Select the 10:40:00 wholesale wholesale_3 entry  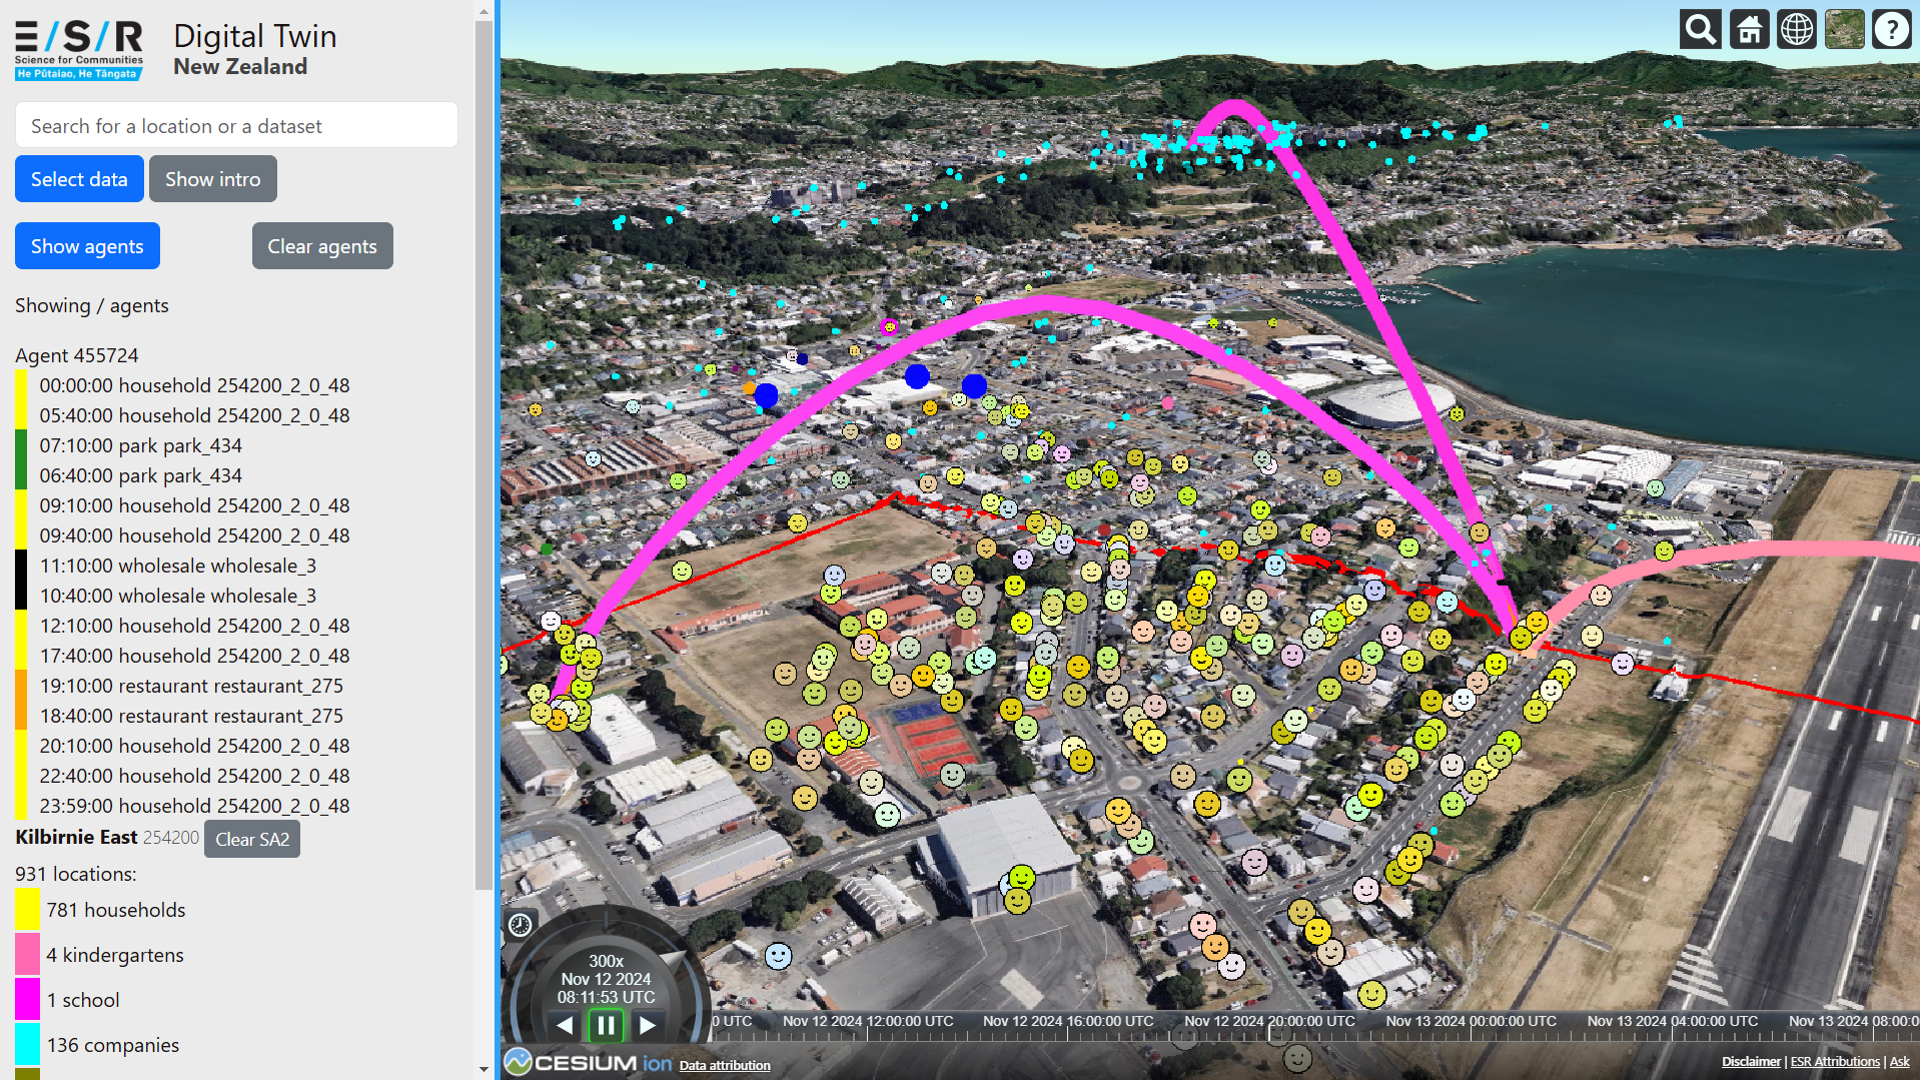[x=178, y=596]
